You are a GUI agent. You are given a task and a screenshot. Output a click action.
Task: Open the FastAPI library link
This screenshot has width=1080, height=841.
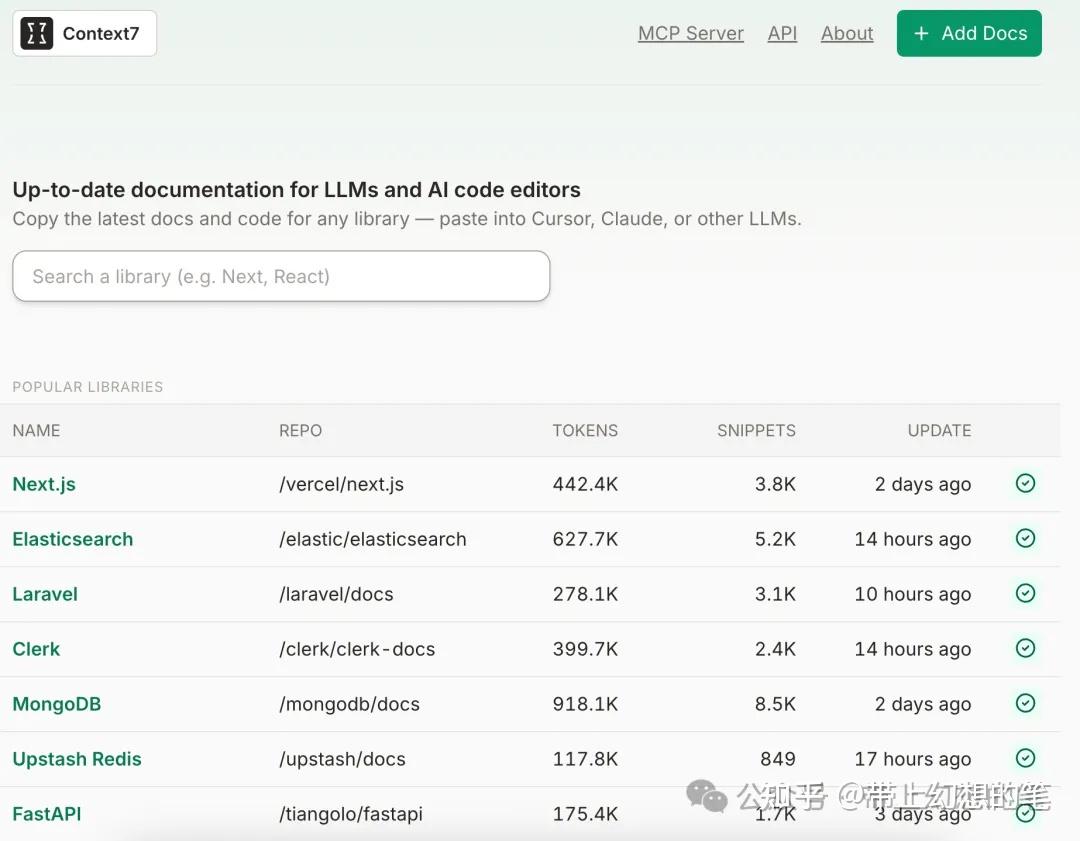click(47, 814)
